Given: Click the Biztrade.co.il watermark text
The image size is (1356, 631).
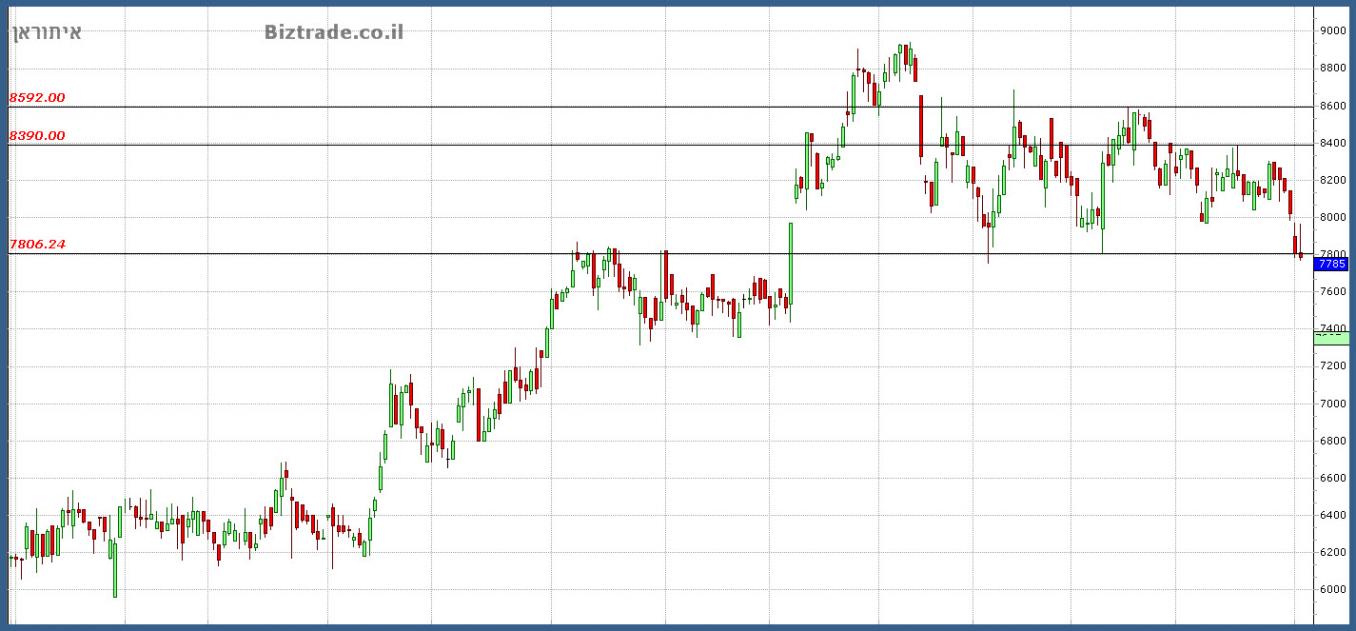Looking at the screenshot, I should tap(334, 32).
